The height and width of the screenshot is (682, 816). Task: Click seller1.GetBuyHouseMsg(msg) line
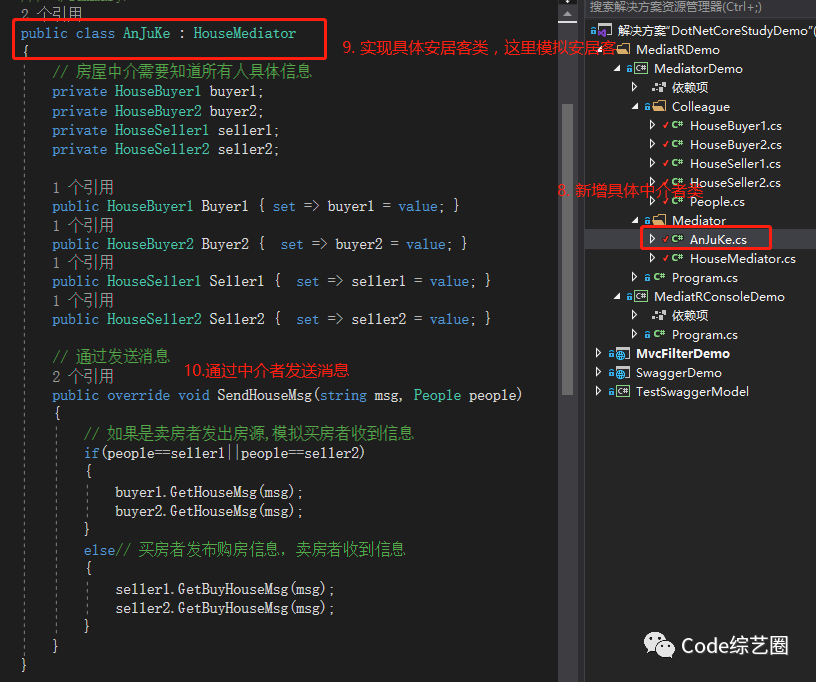225,589
